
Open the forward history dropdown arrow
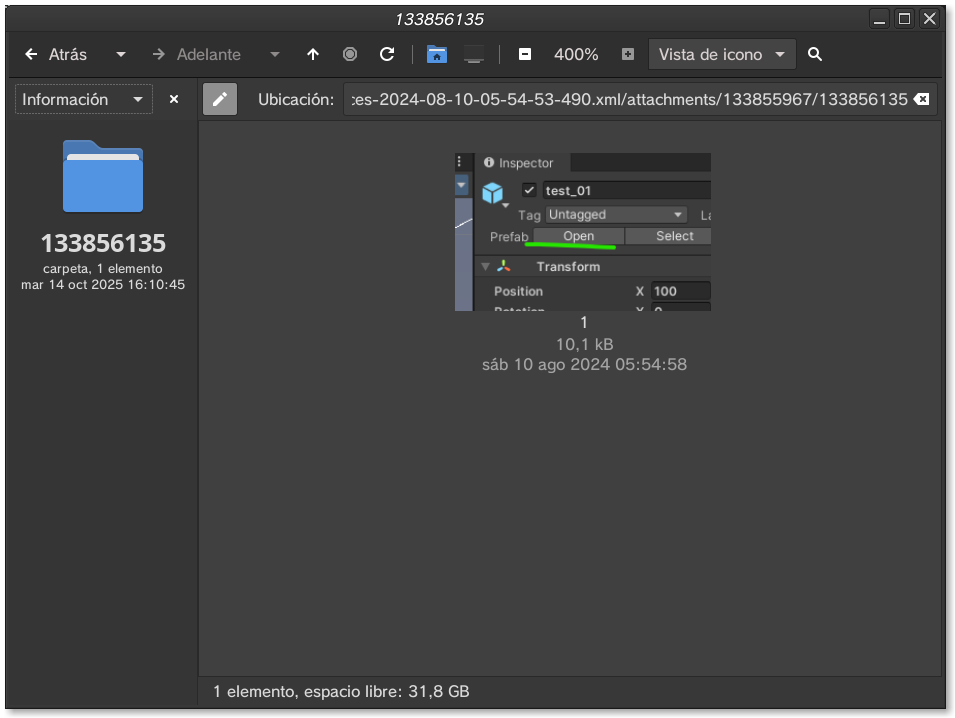[275, 55]
